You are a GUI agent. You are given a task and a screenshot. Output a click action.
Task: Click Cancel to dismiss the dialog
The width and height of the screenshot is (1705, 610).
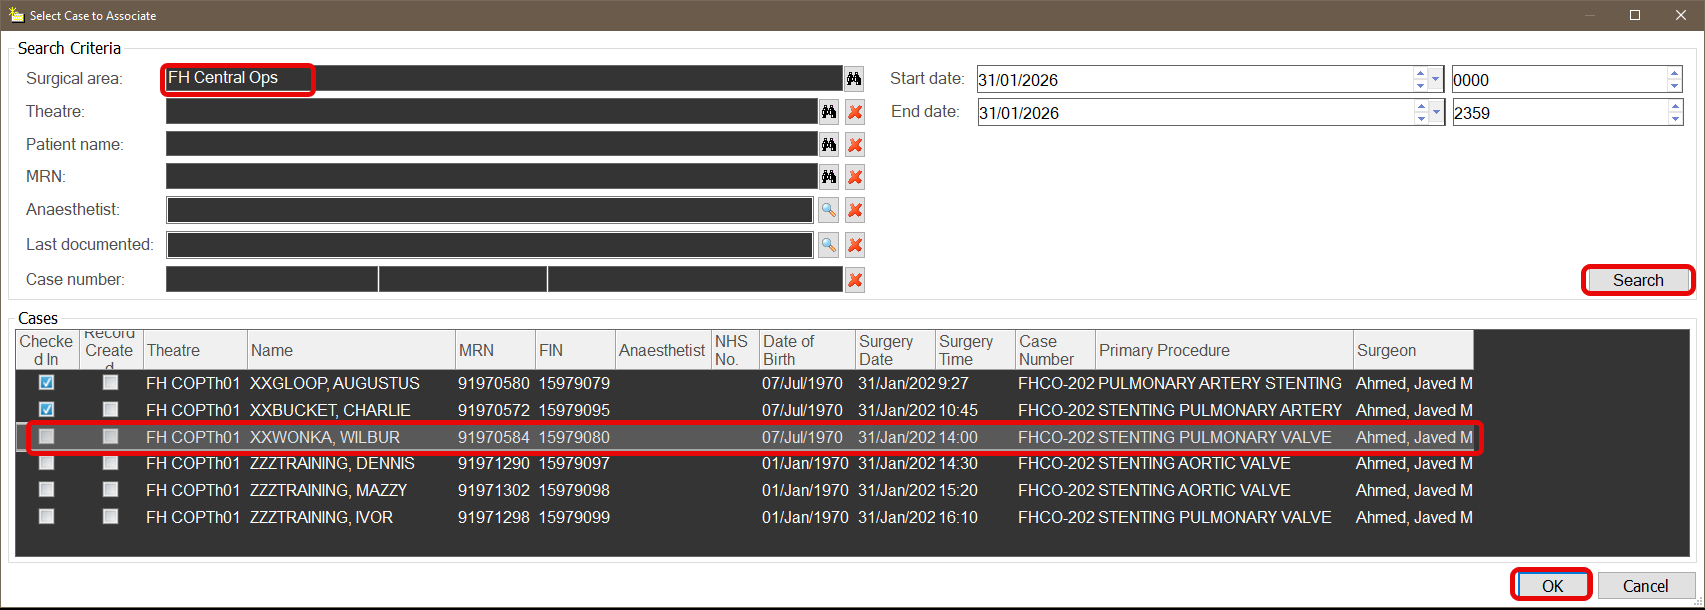point(1645,586)
